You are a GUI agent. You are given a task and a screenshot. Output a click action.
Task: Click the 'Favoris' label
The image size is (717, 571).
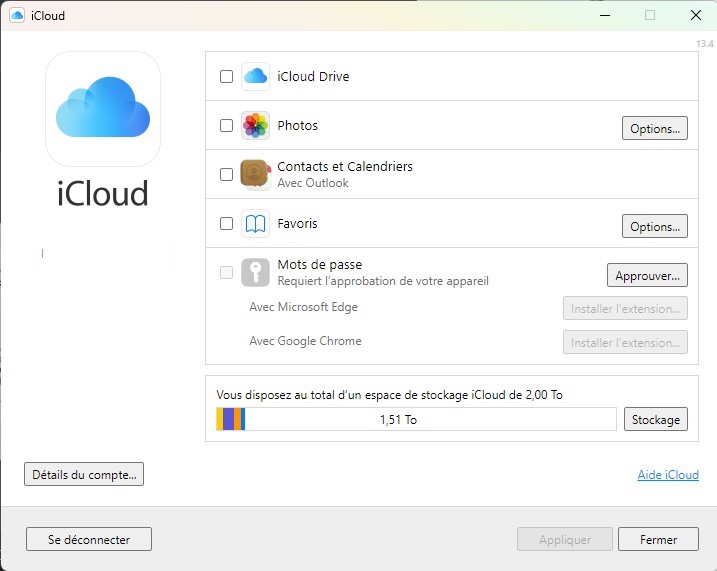297,224
